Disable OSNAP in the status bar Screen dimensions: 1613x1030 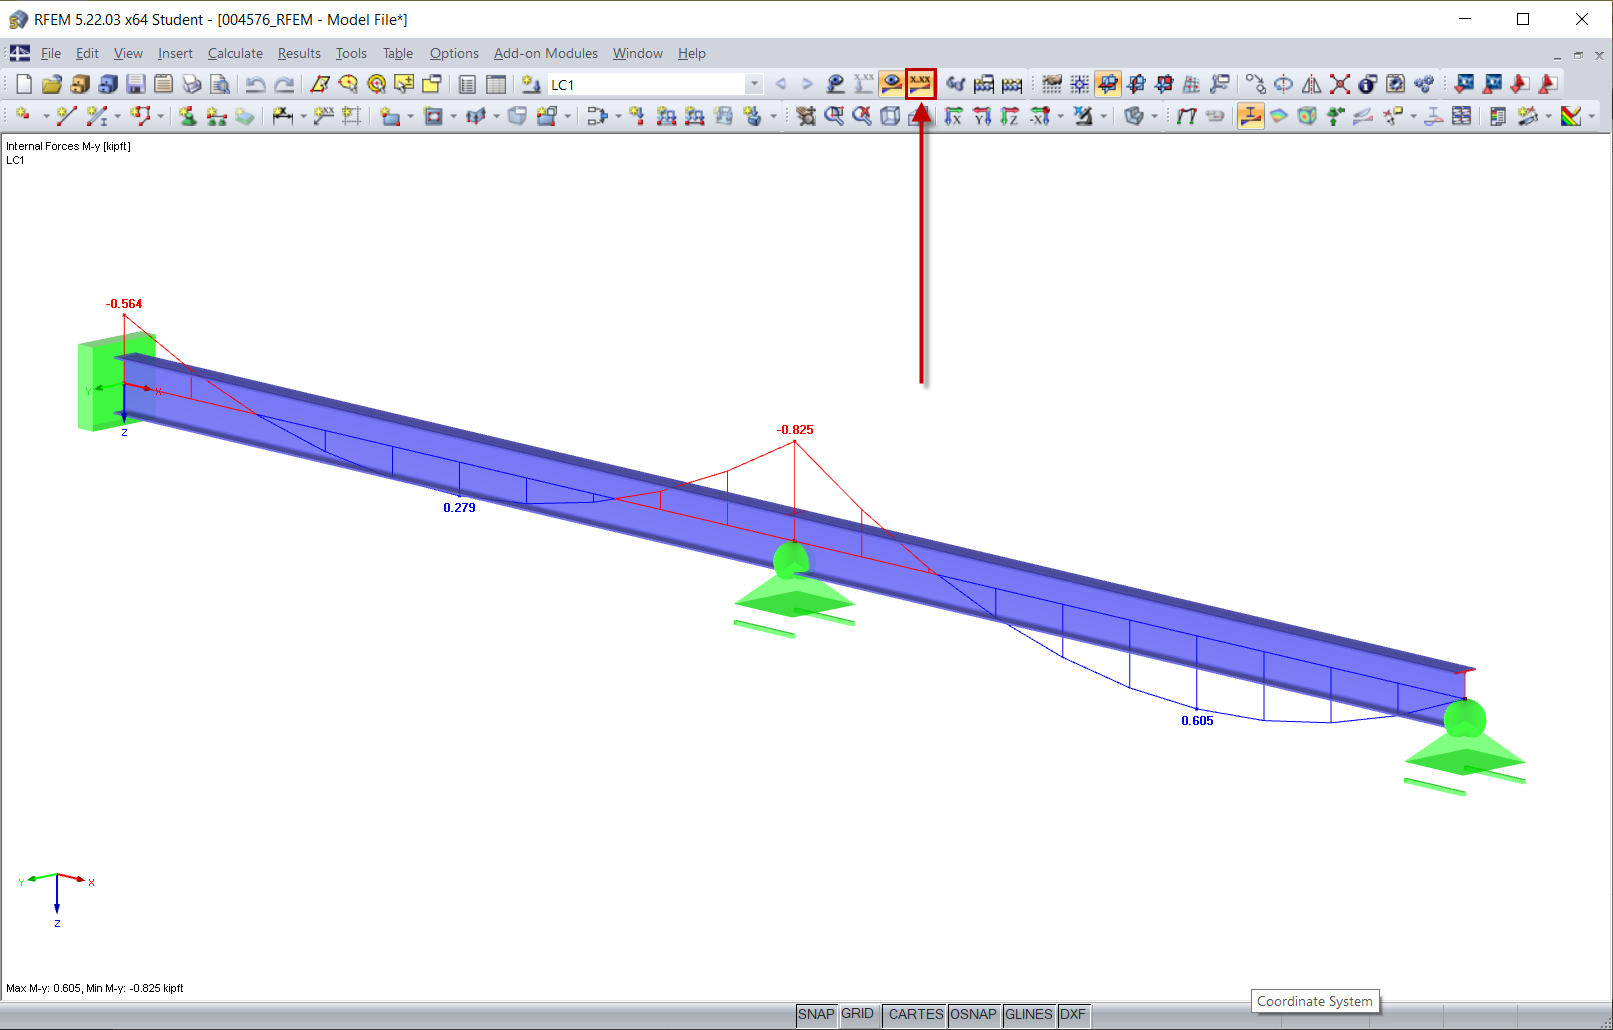tap(973, 1014)
